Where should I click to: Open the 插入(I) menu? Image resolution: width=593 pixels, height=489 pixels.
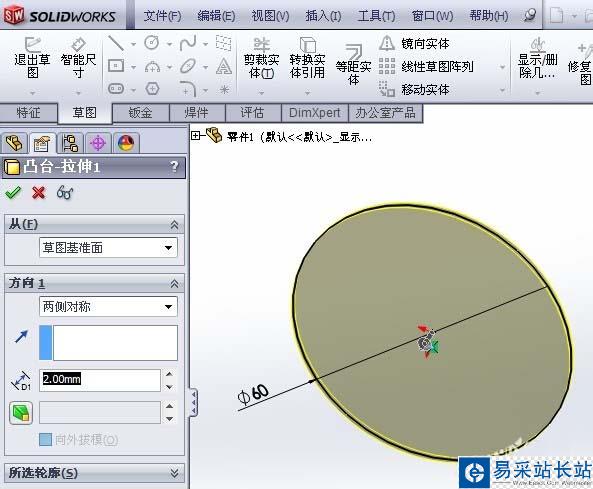[x=323, y=16]
